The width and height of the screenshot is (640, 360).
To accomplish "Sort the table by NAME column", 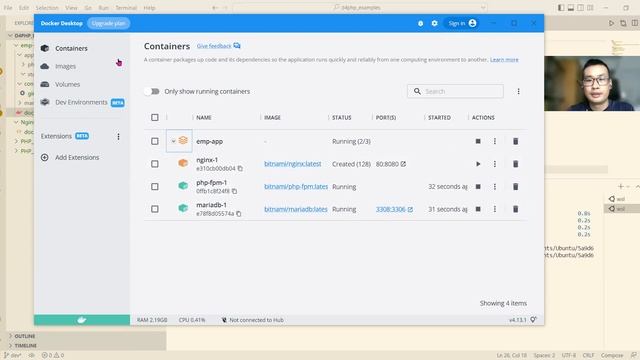I will tap(204, 118).
